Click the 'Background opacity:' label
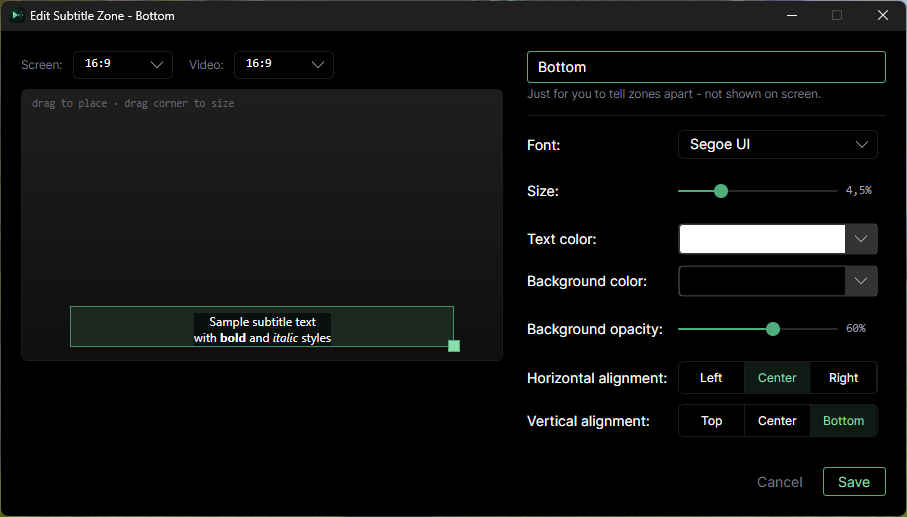Viewport: 907px width, 517px height. (x=595, y=329)
